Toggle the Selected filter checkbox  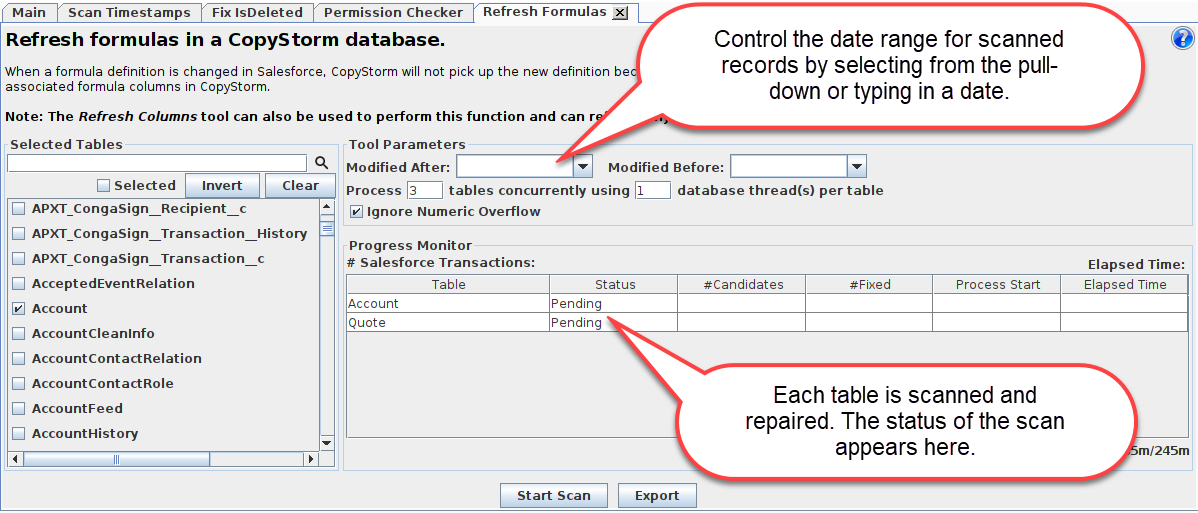103,186
